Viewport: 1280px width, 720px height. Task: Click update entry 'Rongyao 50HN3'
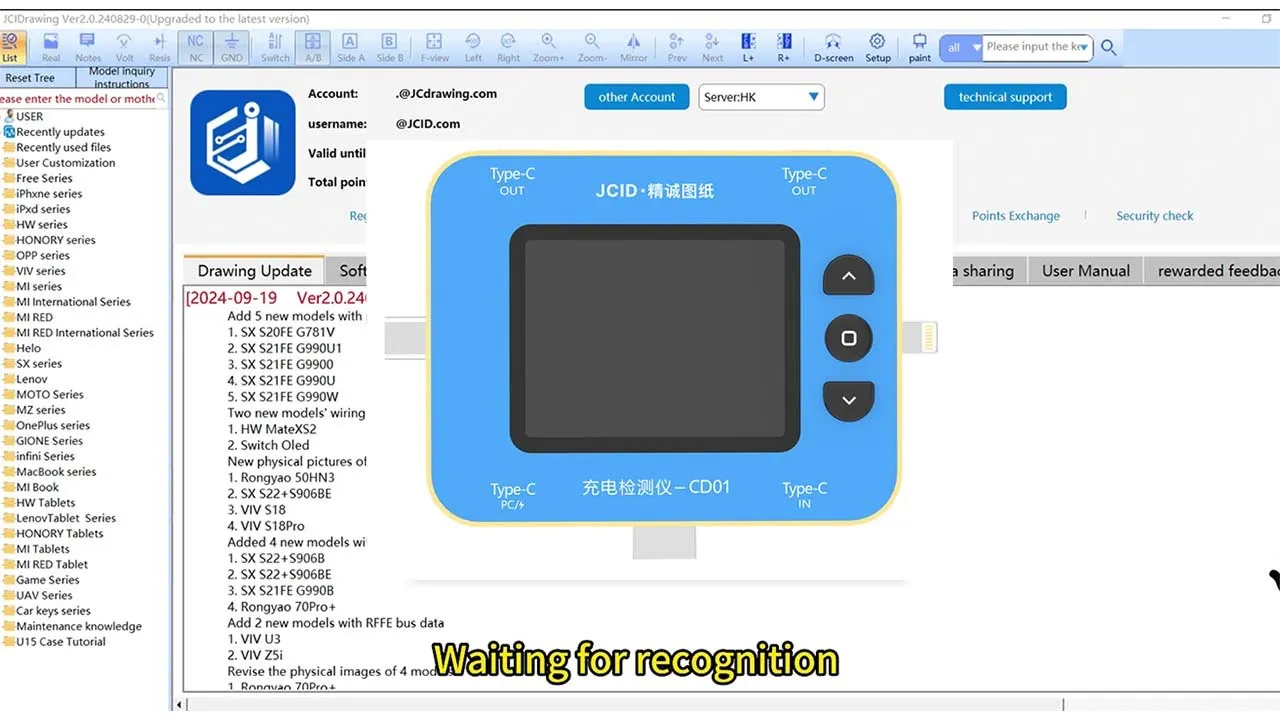coord(281,477)
